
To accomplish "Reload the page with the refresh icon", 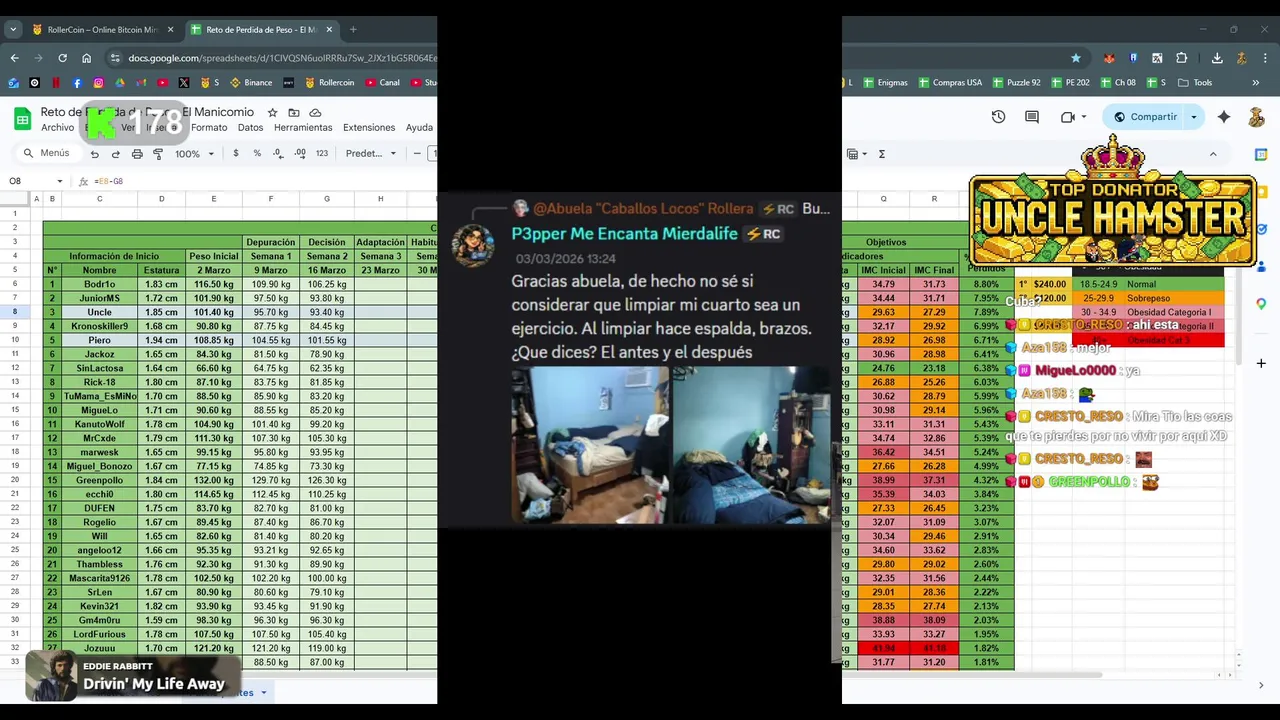I will (x=62, y=58).
